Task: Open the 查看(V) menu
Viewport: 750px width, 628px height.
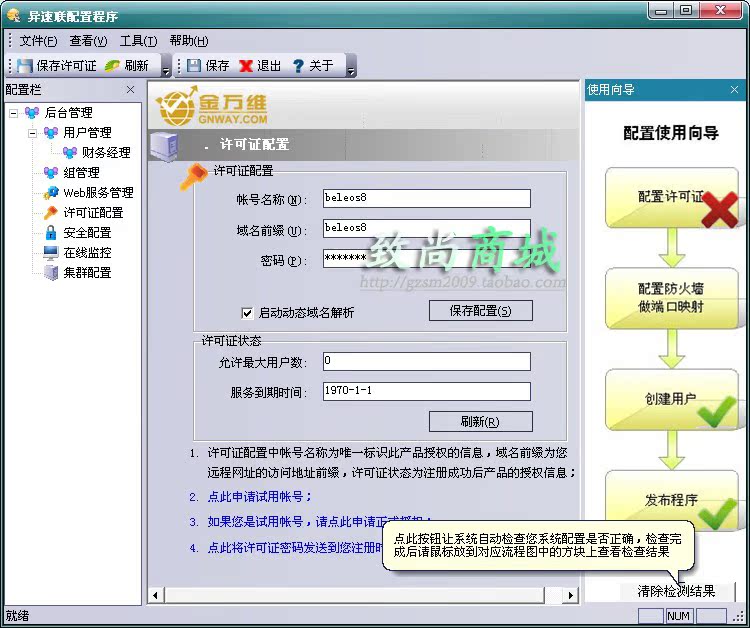Action: click(88, 41)
